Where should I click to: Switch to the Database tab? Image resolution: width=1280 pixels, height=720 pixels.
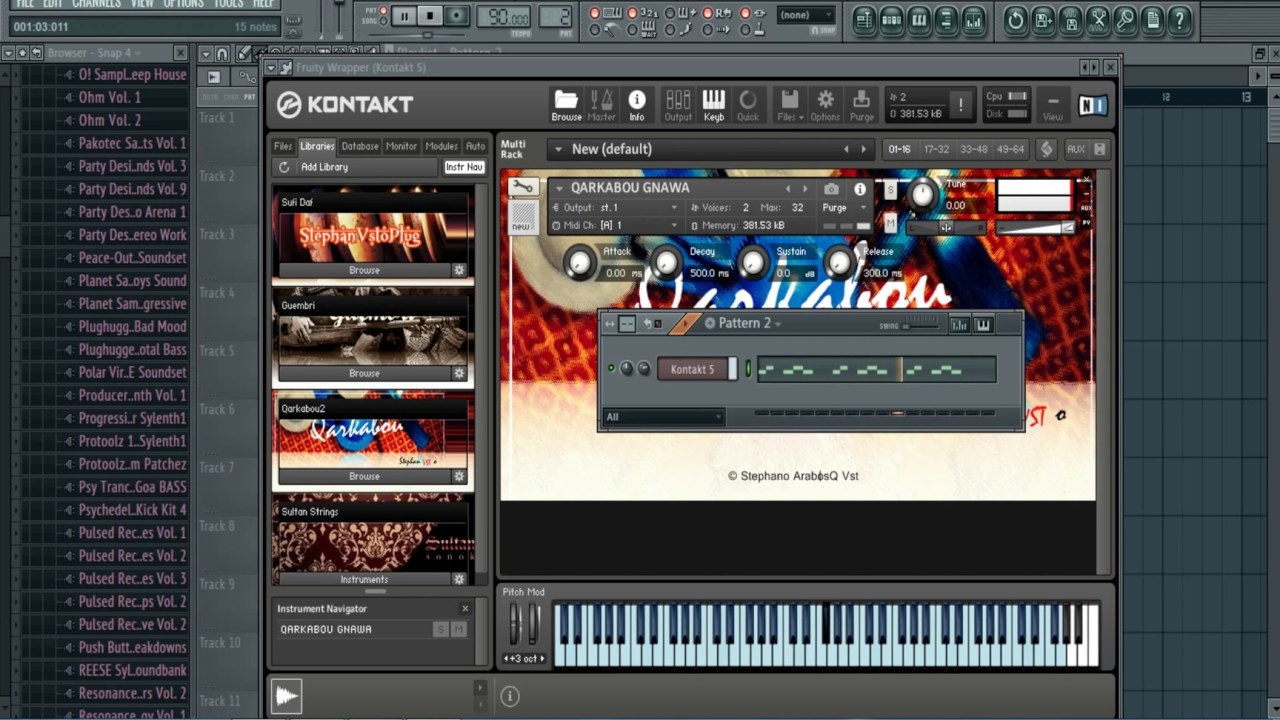pos(360,146)
